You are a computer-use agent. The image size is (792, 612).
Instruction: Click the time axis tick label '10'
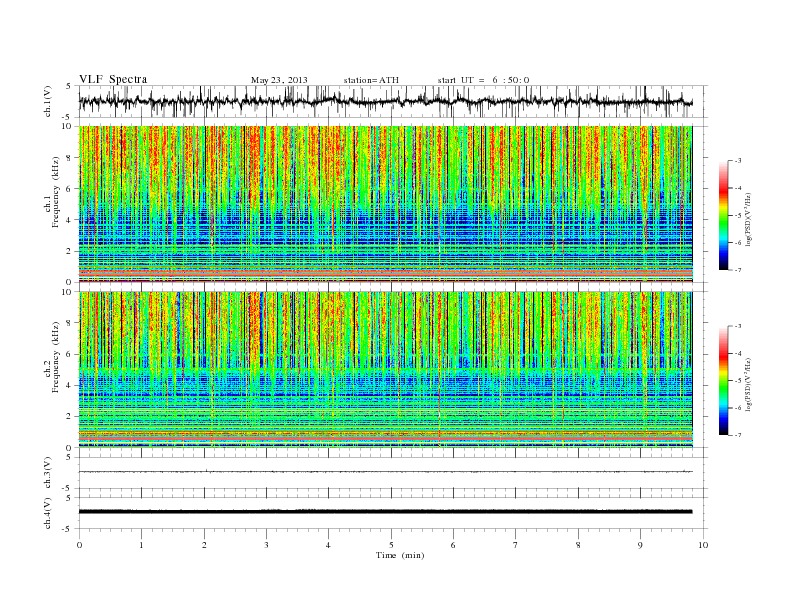pos(703,545)
